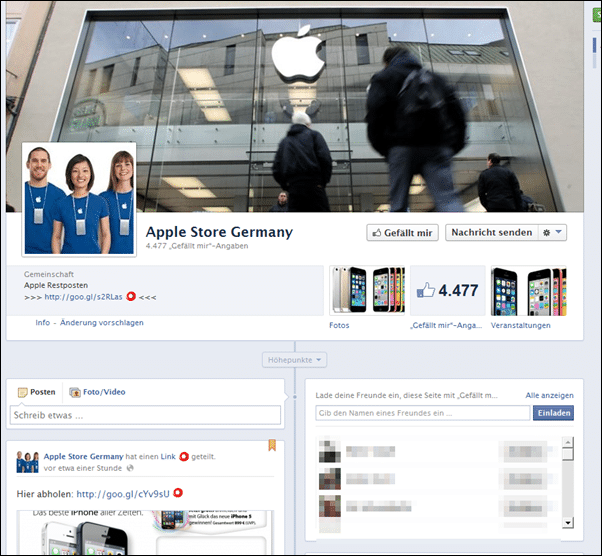Open the Info link
602x556 pixels.
click(43, 323)
